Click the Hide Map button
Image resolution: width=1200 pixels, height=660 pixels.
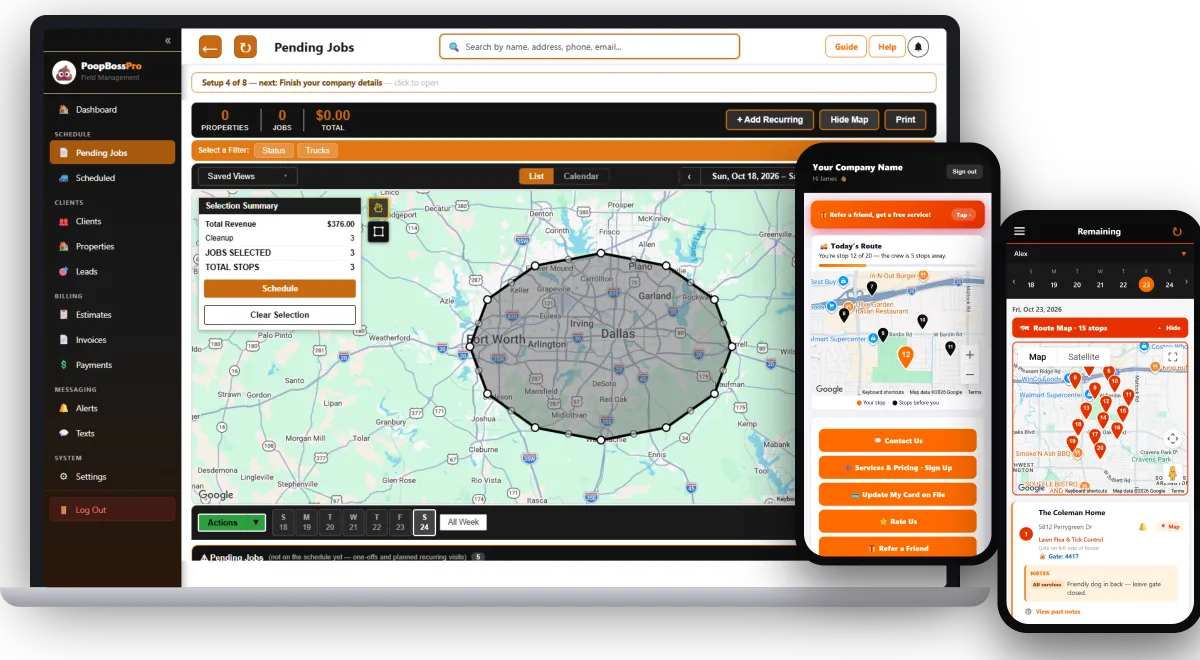[849, 120]
